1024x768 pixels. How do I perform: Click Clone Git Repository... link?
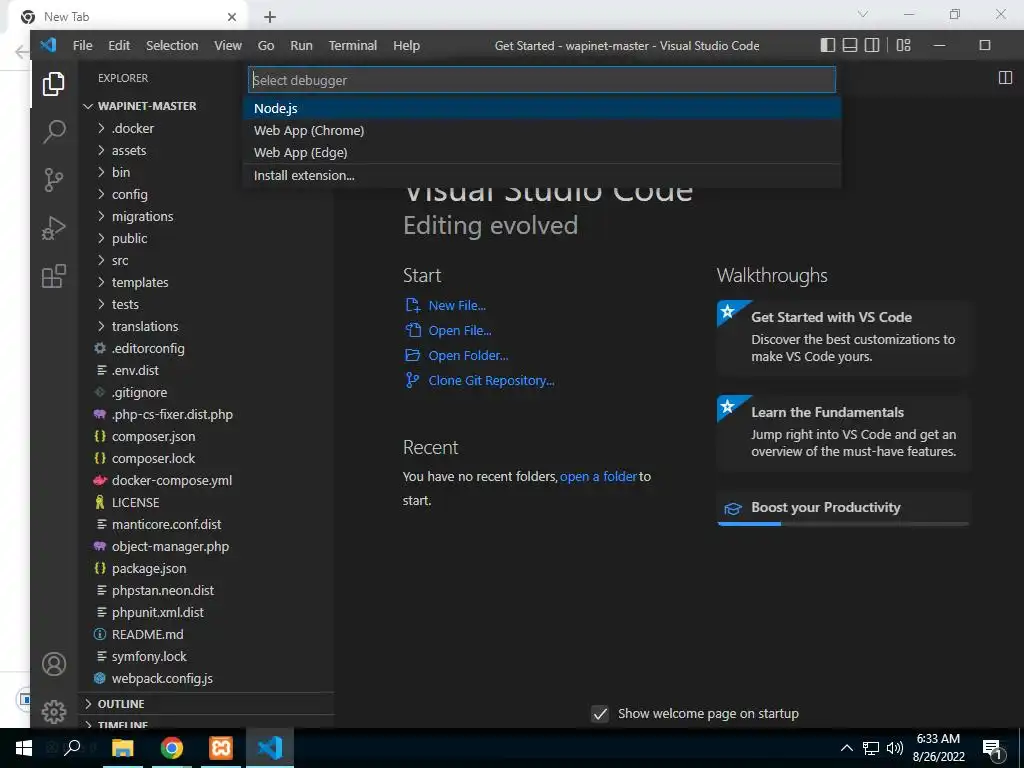click(x=491, y=381)
